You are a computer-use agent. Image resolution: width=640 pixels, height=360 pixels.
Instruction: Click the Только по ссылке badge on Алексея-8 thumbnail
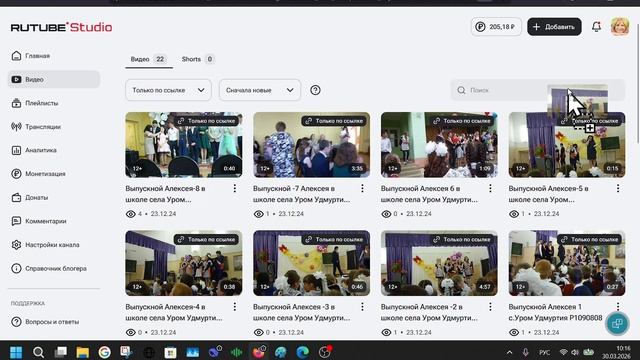[x=207, y=121]
